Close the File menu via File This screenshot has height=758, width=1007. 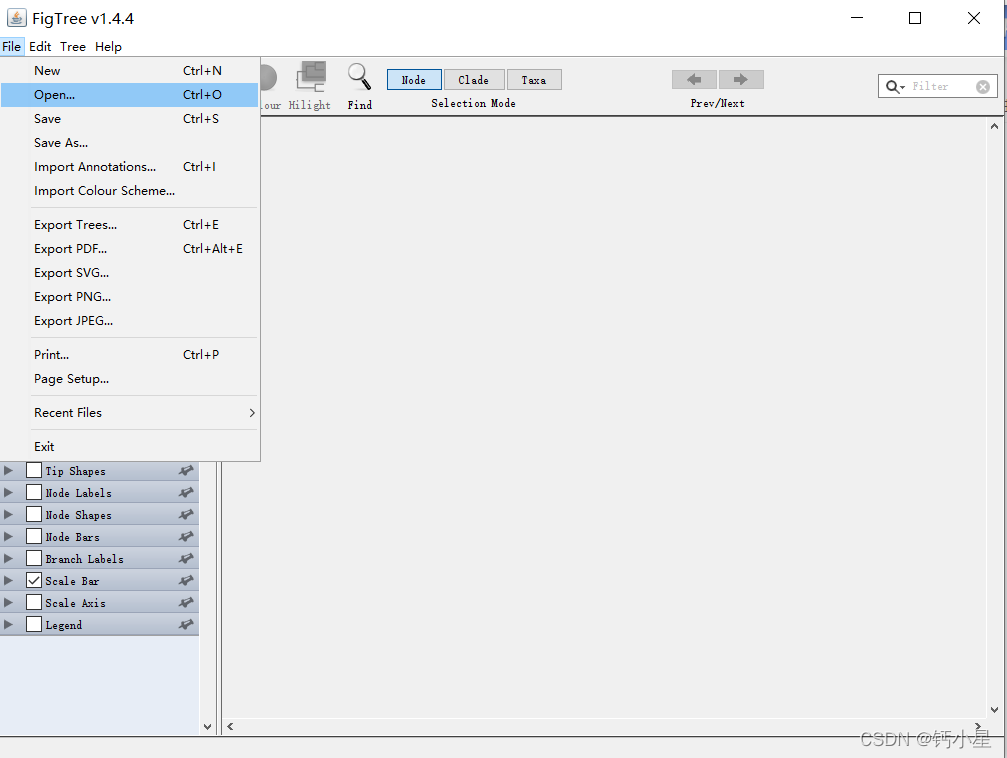click(12, 46)
